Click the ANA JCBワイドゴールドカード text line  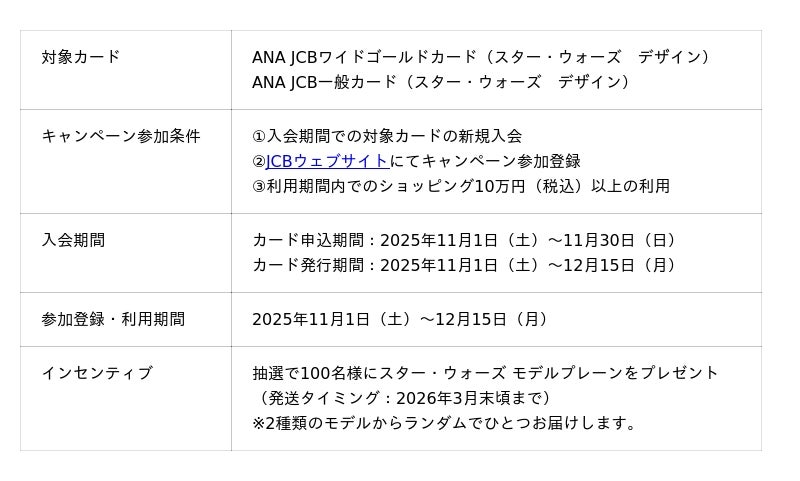click(x=480, y=57)
